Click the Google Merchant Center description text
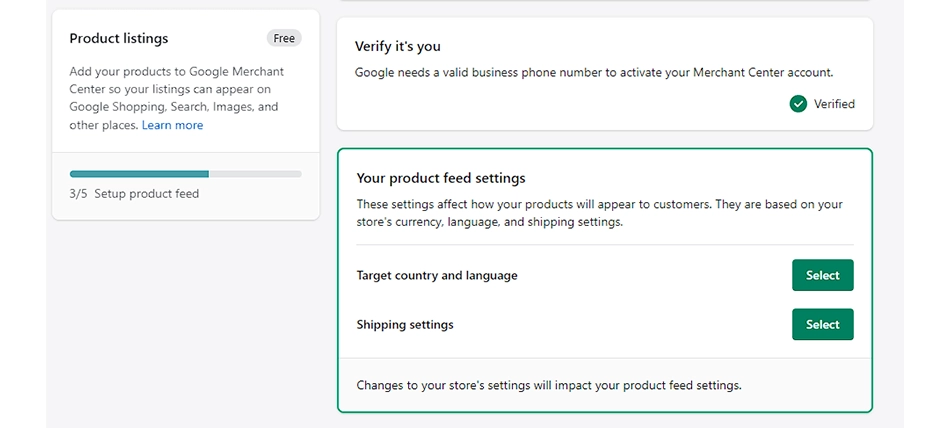 [176, 72]
